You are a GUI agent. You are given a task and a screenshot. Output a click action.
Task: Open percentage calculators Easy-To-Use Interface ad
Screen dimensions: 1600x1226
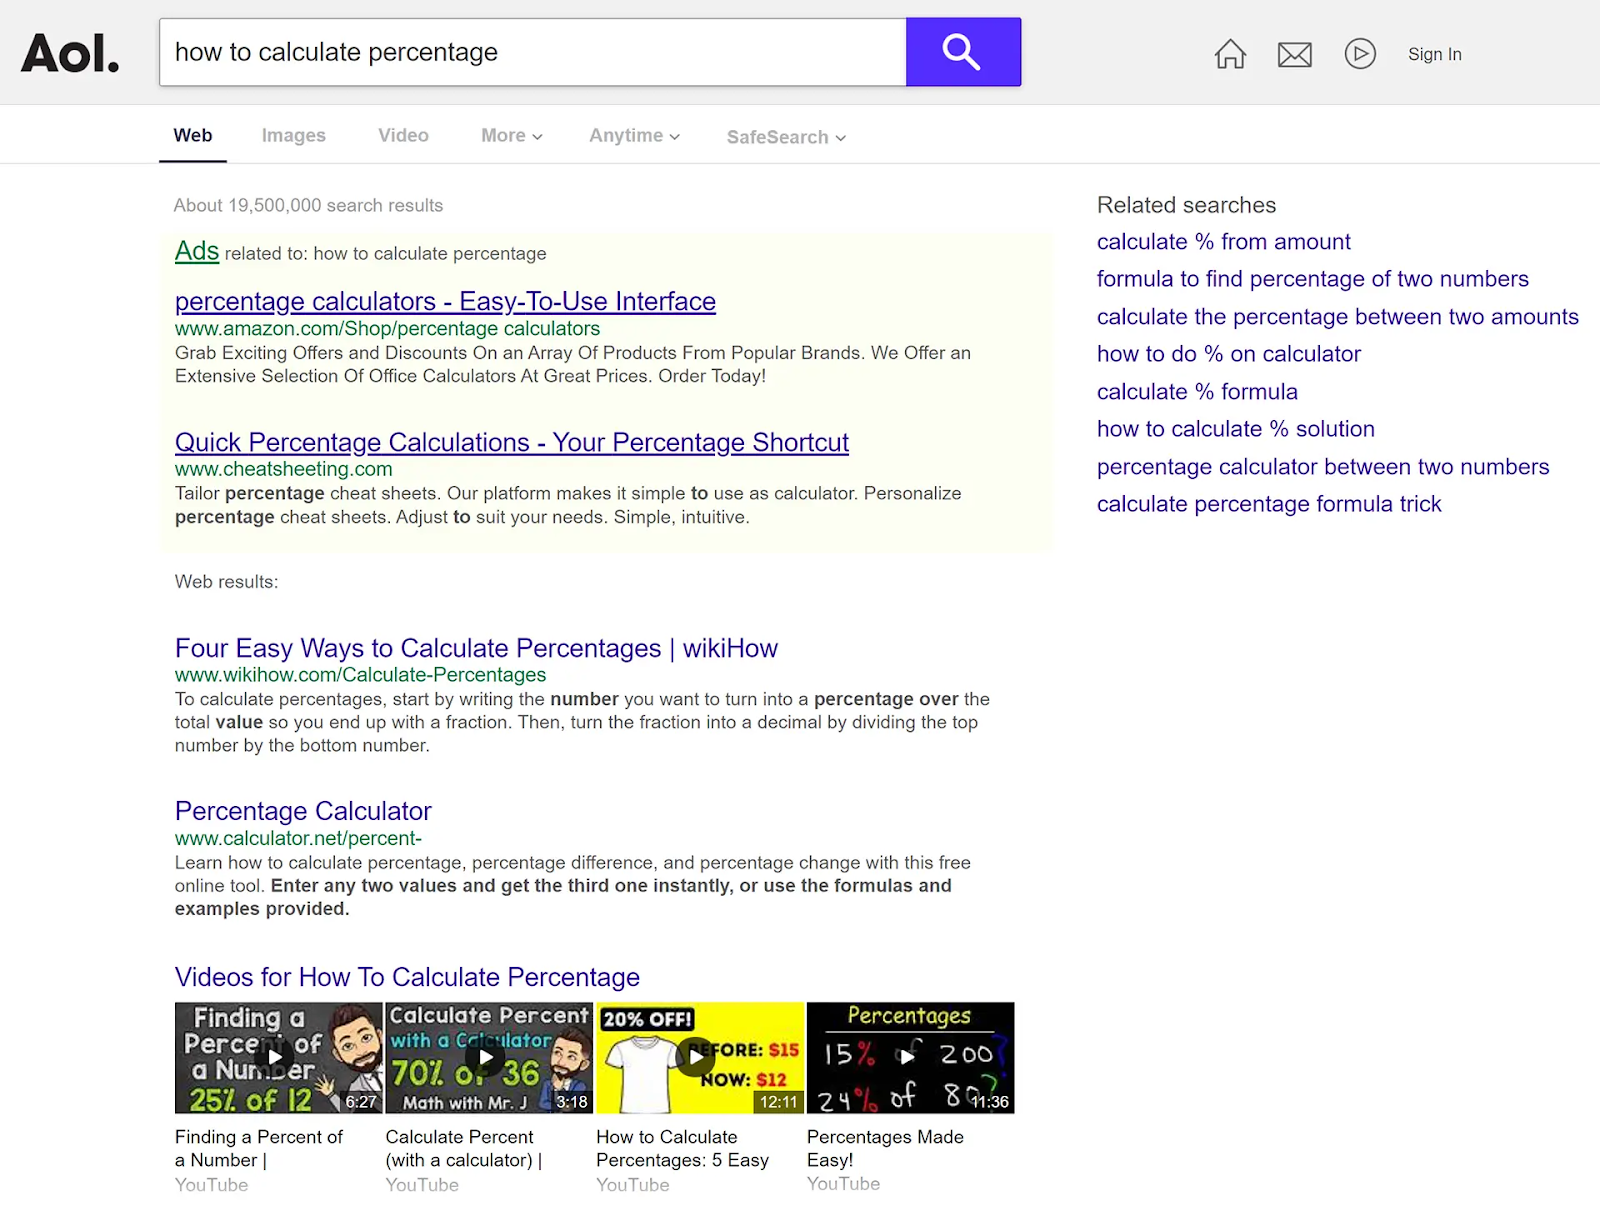(445, 301)
